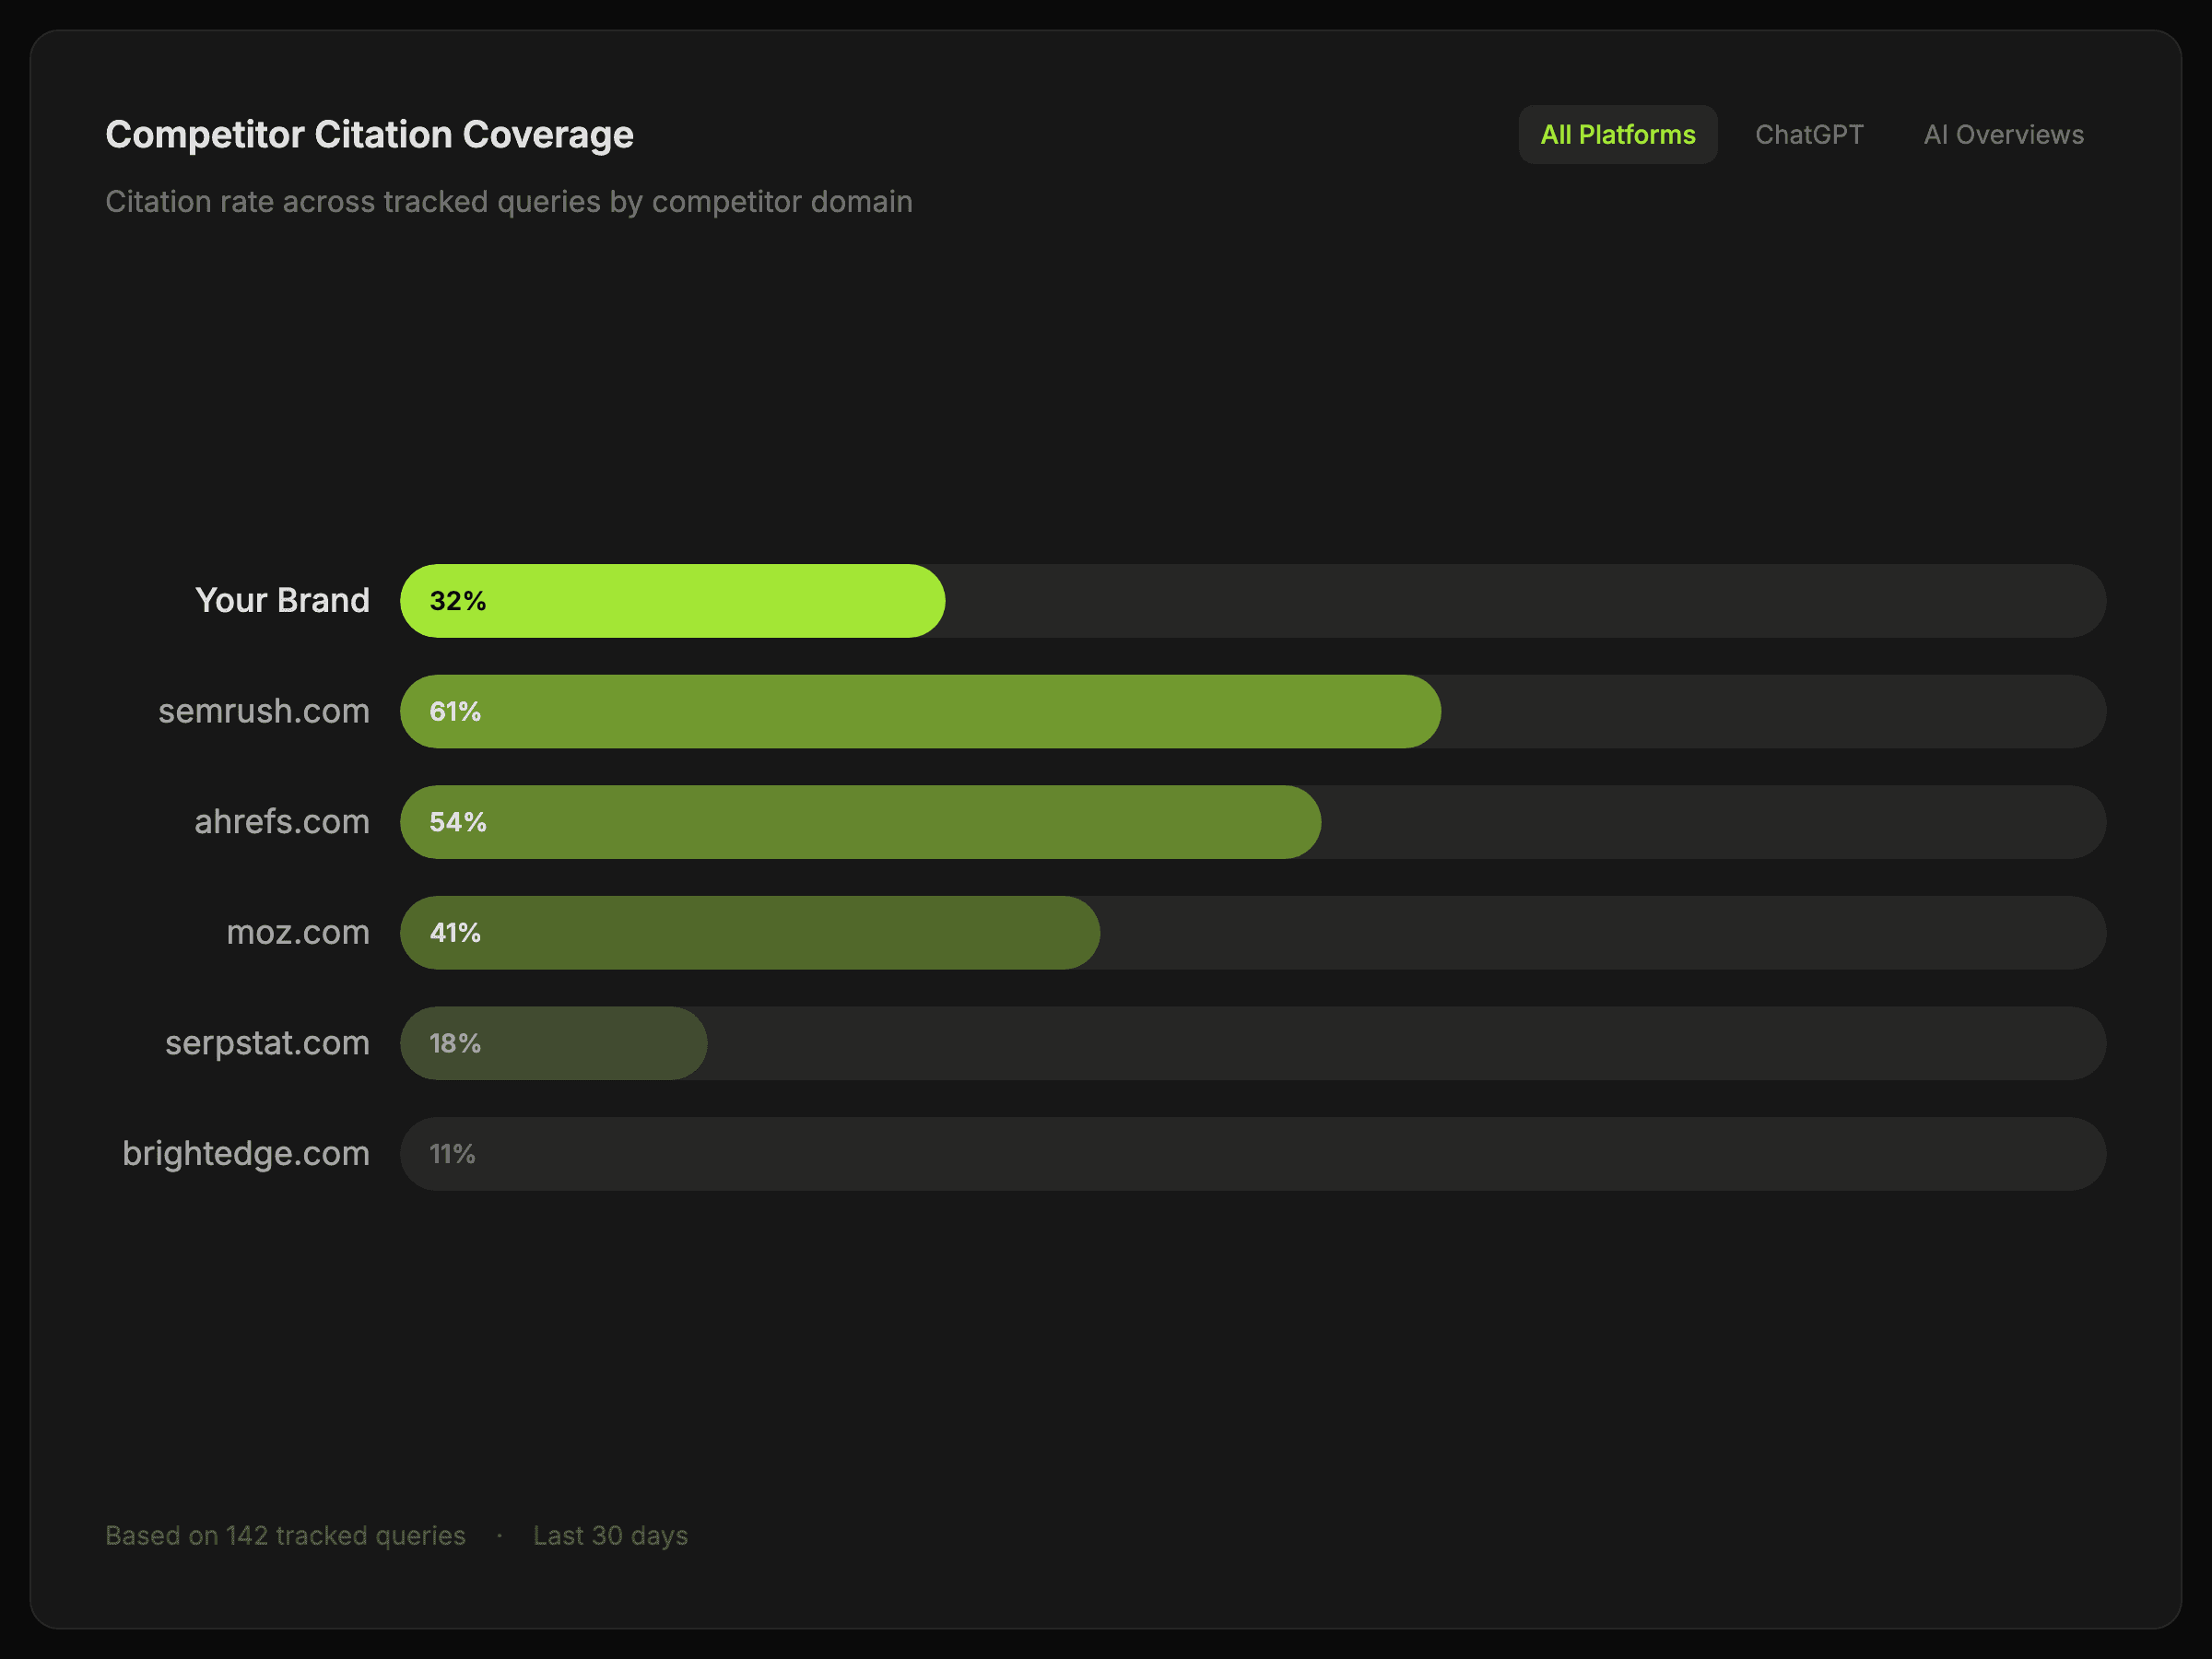Click the semrush.com 61% bar
2212x1659 pixels.
[x=920, y=712]
